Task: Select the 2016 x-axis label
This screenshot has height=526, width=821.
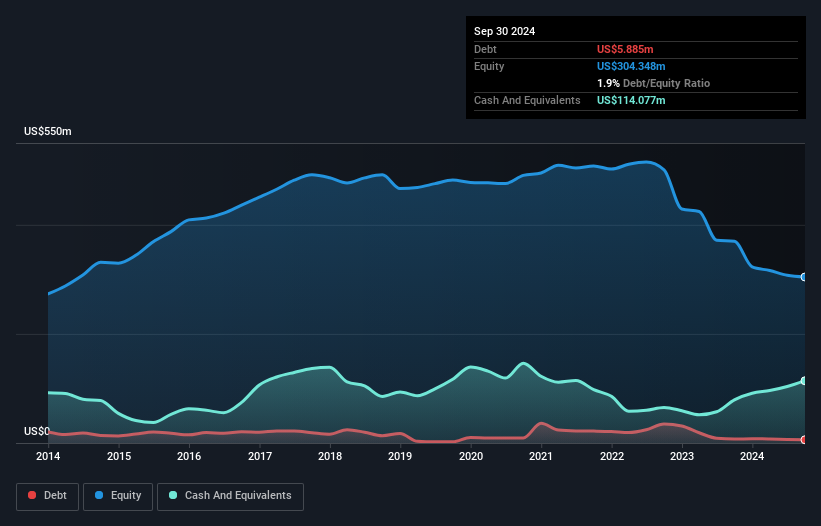Action: (x=189, y=456)
